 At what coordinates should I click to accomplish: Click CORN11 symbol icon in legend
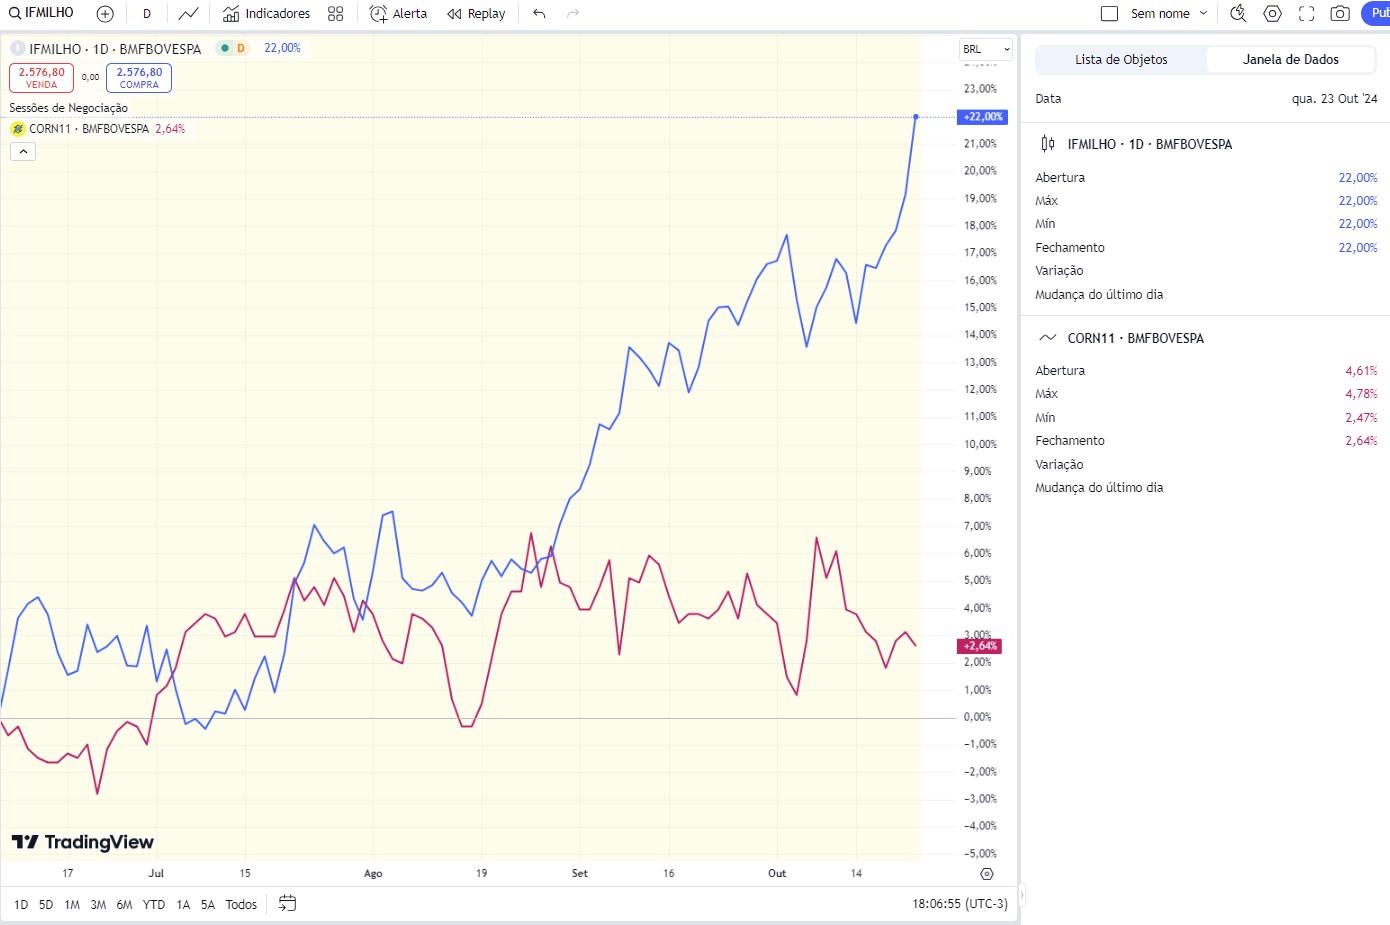(x=17, y=129)
